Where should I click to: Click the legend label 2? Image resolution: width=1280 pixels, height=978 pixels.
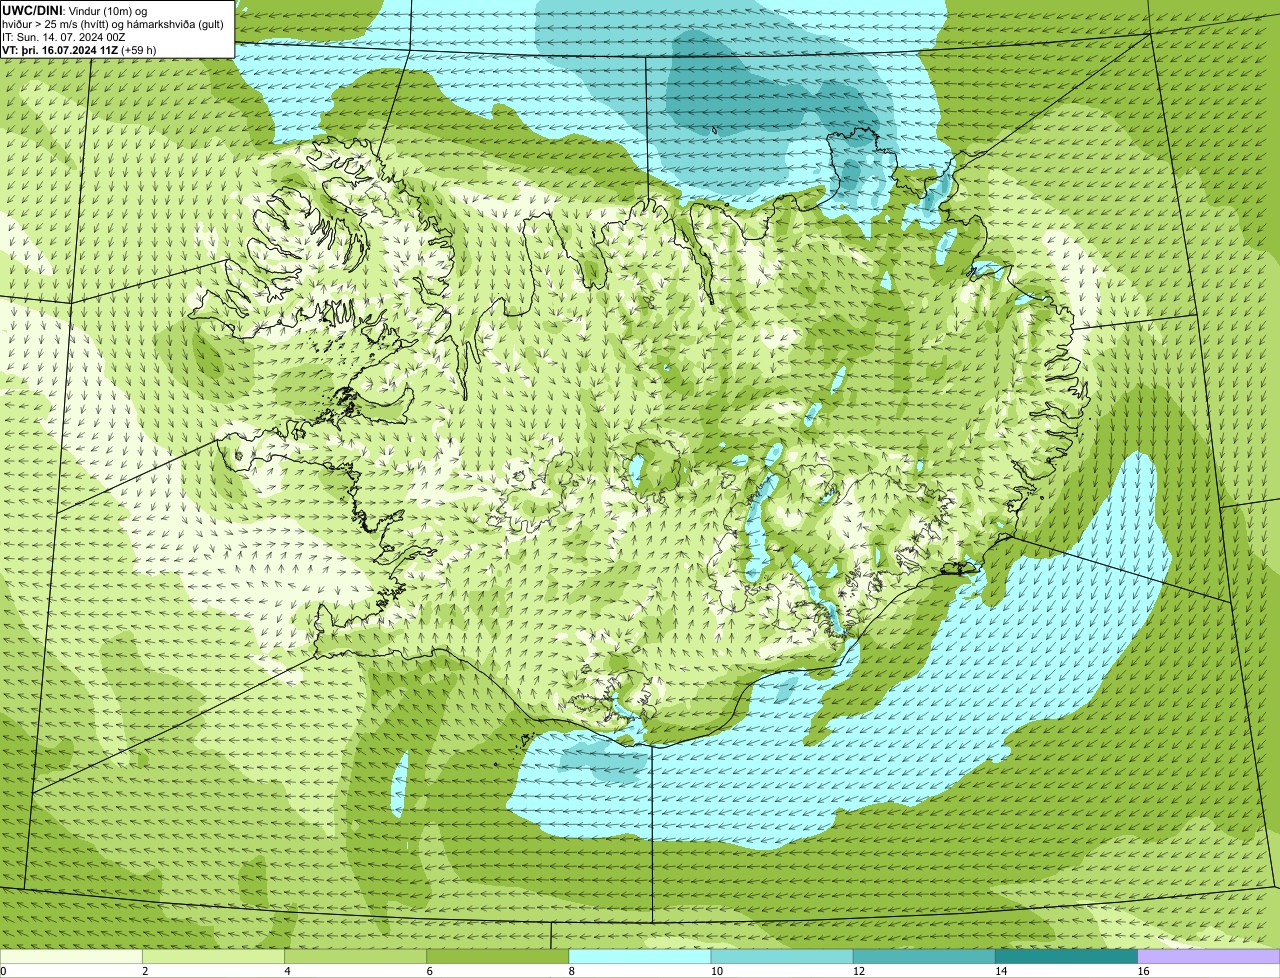[x=145, y=971]
